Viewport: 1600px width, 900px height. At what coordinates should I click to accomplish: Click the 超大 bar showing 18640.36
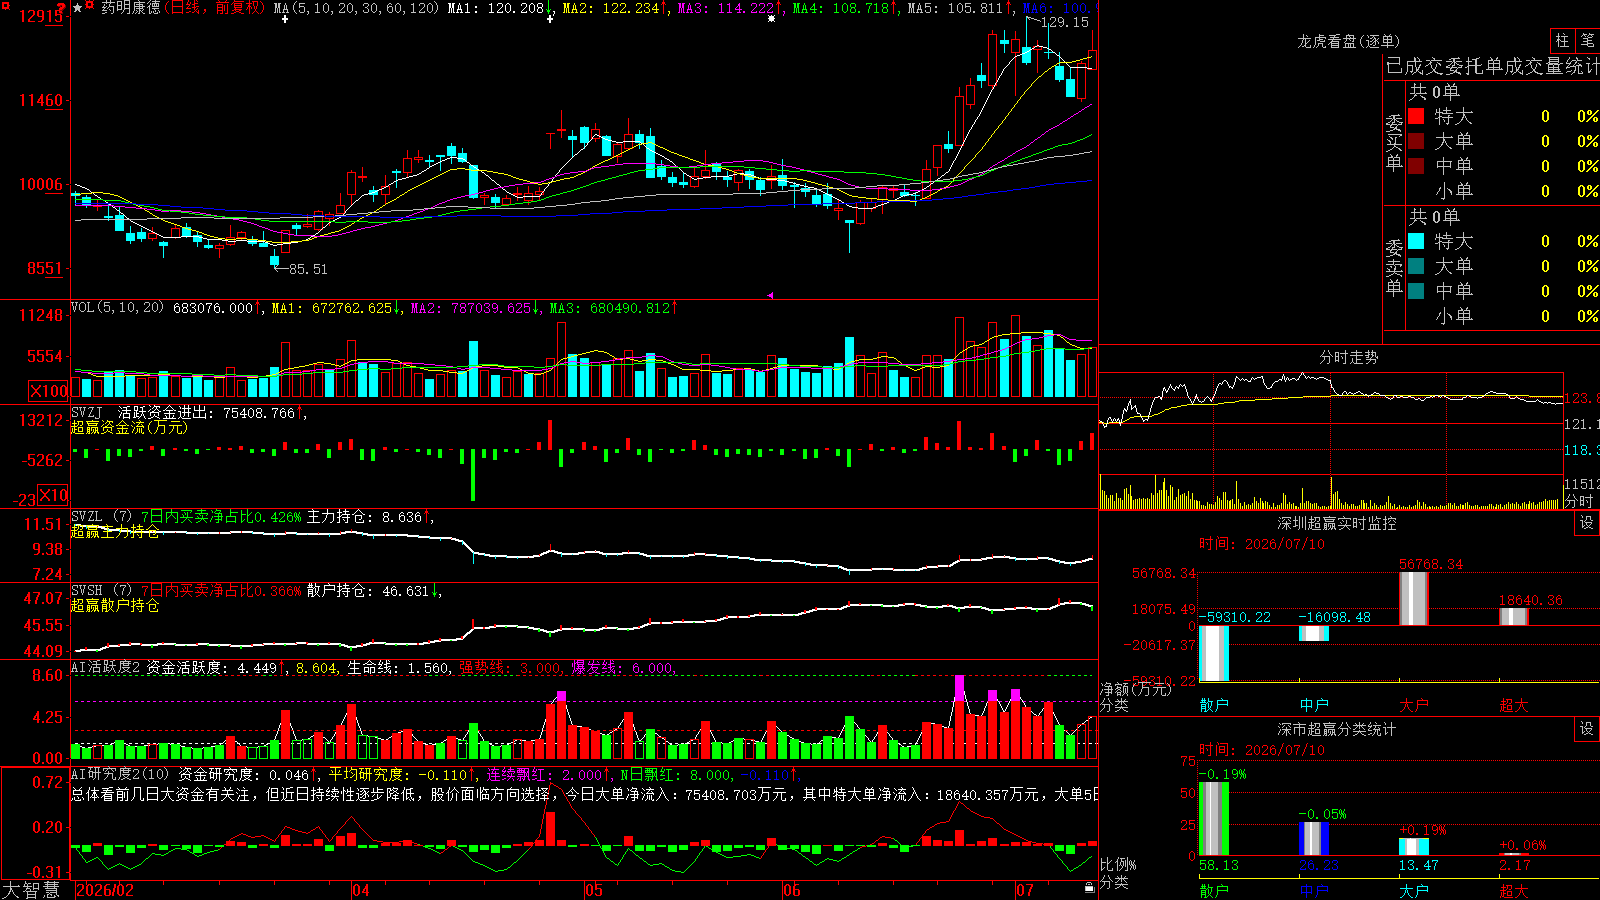[1514, 617]
